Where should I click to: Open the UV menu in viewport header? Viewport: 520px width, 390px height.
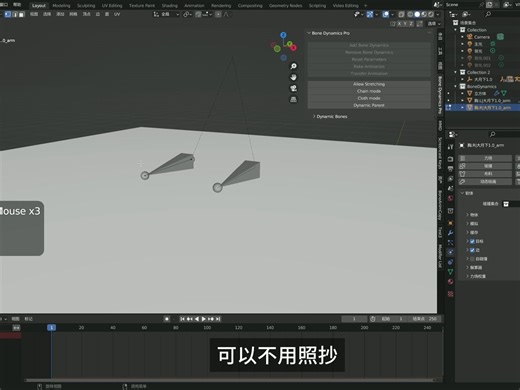click(117, 14)
